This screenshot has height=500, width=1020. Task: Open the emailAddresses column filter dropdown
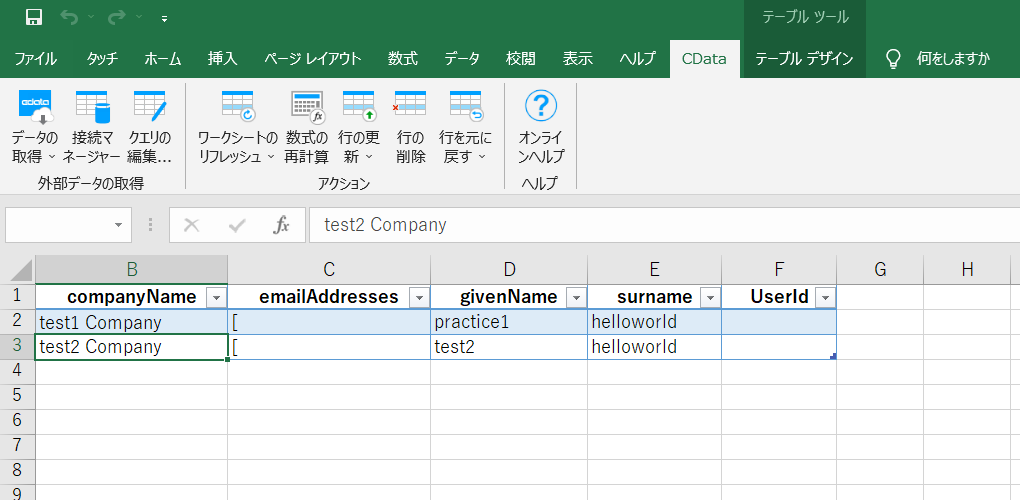(x=418, y=298)
